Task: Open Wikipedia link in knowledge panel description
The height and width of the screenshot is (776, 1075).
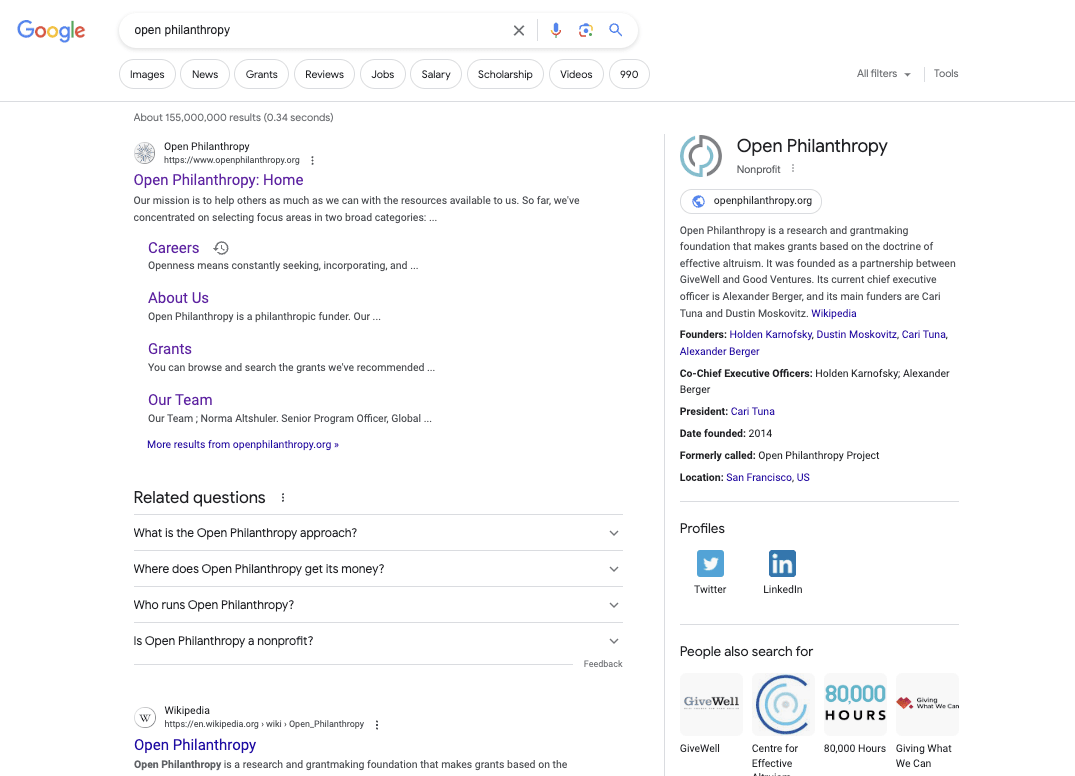Action: point(834,313)
